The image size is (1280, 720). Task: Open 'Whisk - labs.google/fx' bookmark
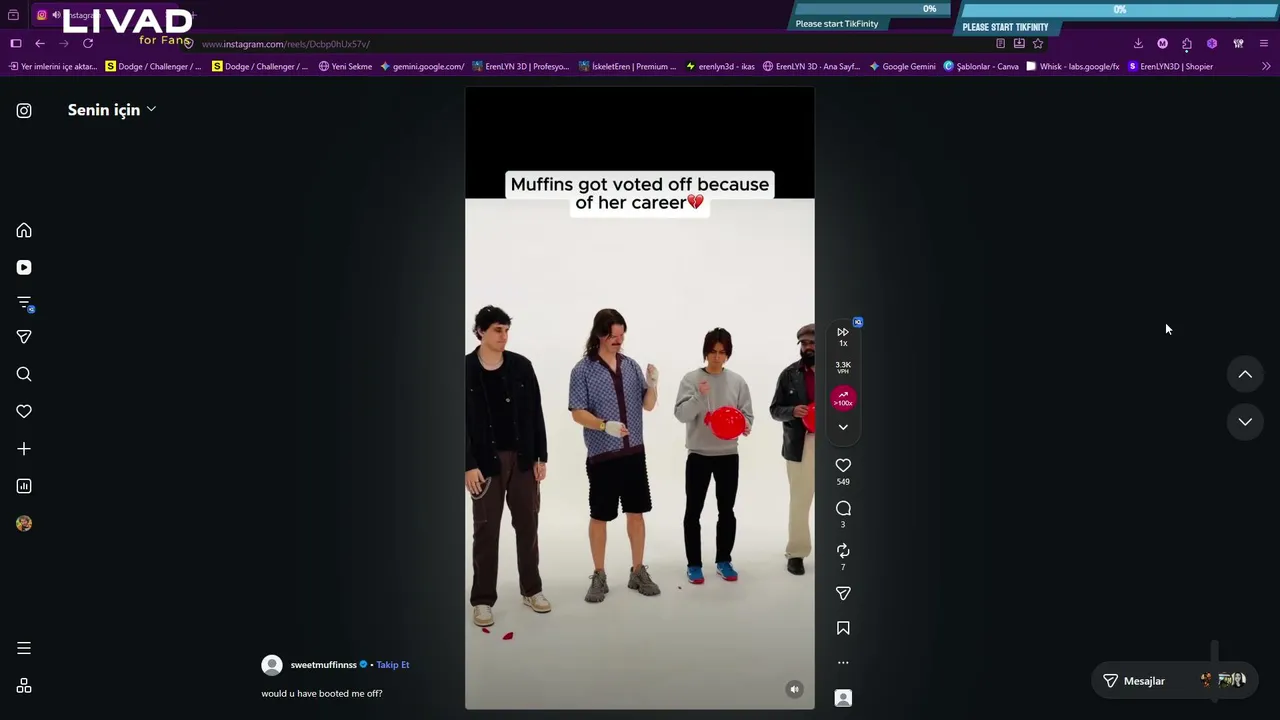[1072, 67]
